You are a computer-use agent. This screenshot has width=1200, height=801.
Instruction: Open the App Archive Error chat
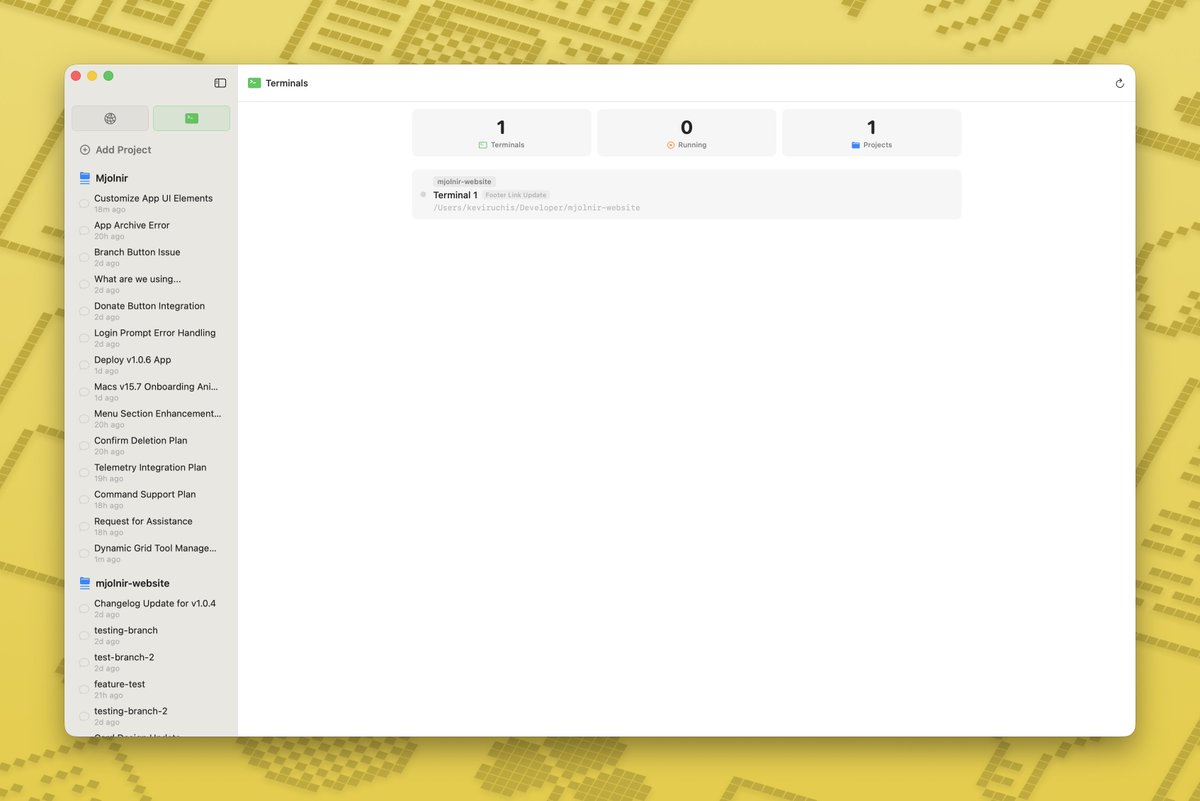tap(153, 230)
